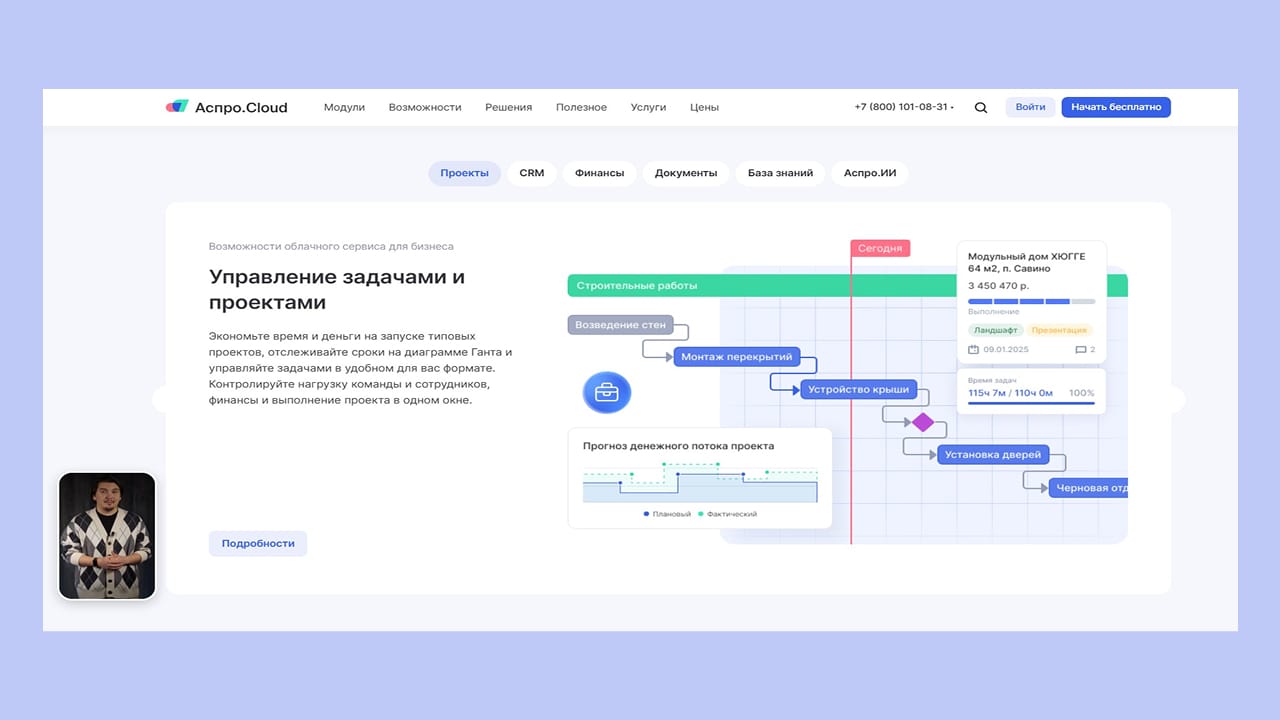Viewport: 1280px width, 720px height.
Task: Click the calendar icon beside 09.01.2025
Action: (x=973, y=350)
